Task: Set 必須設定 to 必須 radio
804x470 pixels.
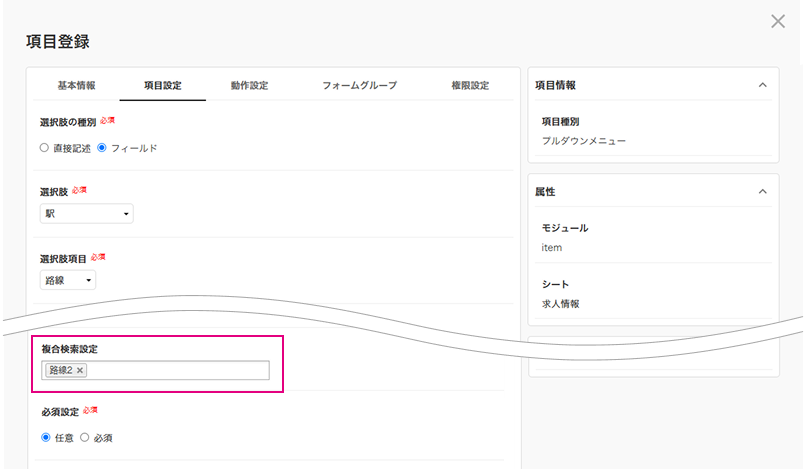Action: pyautogui.click(x=85, y=437)
